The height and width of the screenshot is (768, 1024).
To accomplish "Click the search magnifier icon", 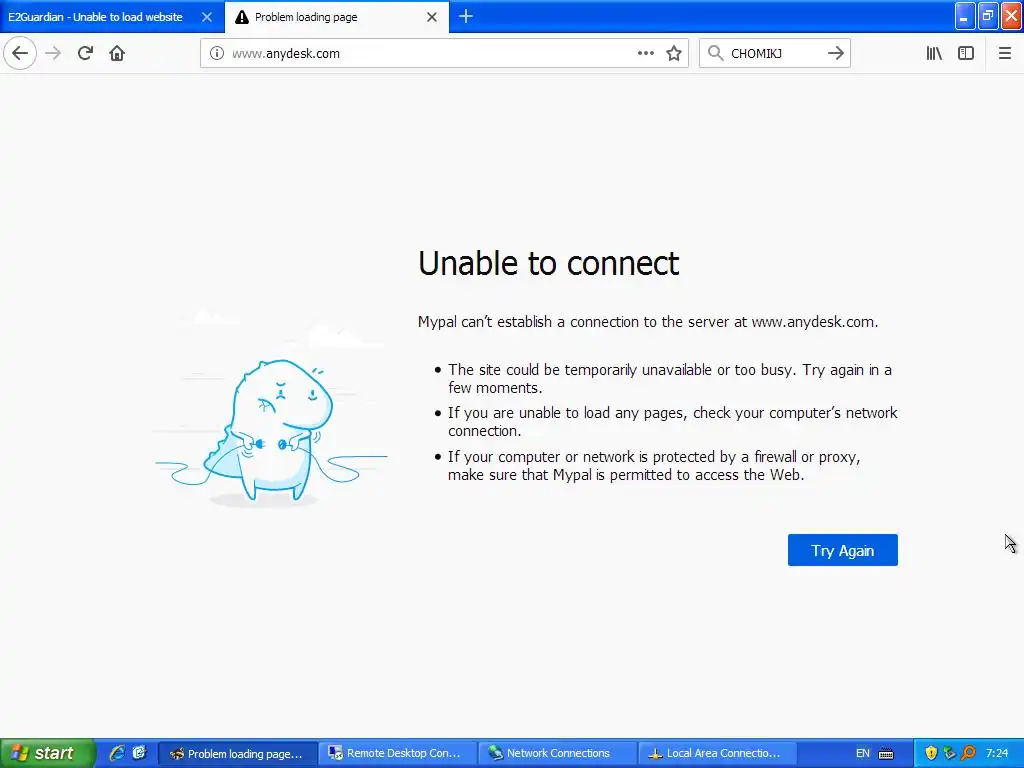I will click(x=715, y=53).
